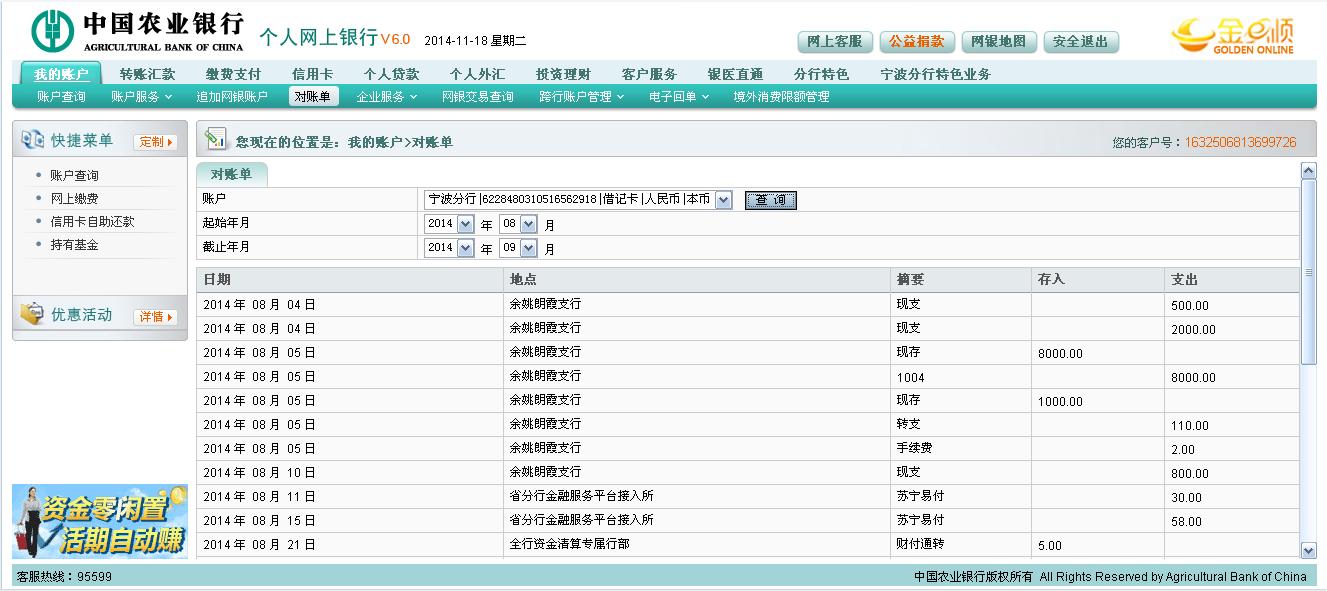Open 信用卡自助还款 quick link
This screenshot has width=1327, height=591.
coord(92,221)
